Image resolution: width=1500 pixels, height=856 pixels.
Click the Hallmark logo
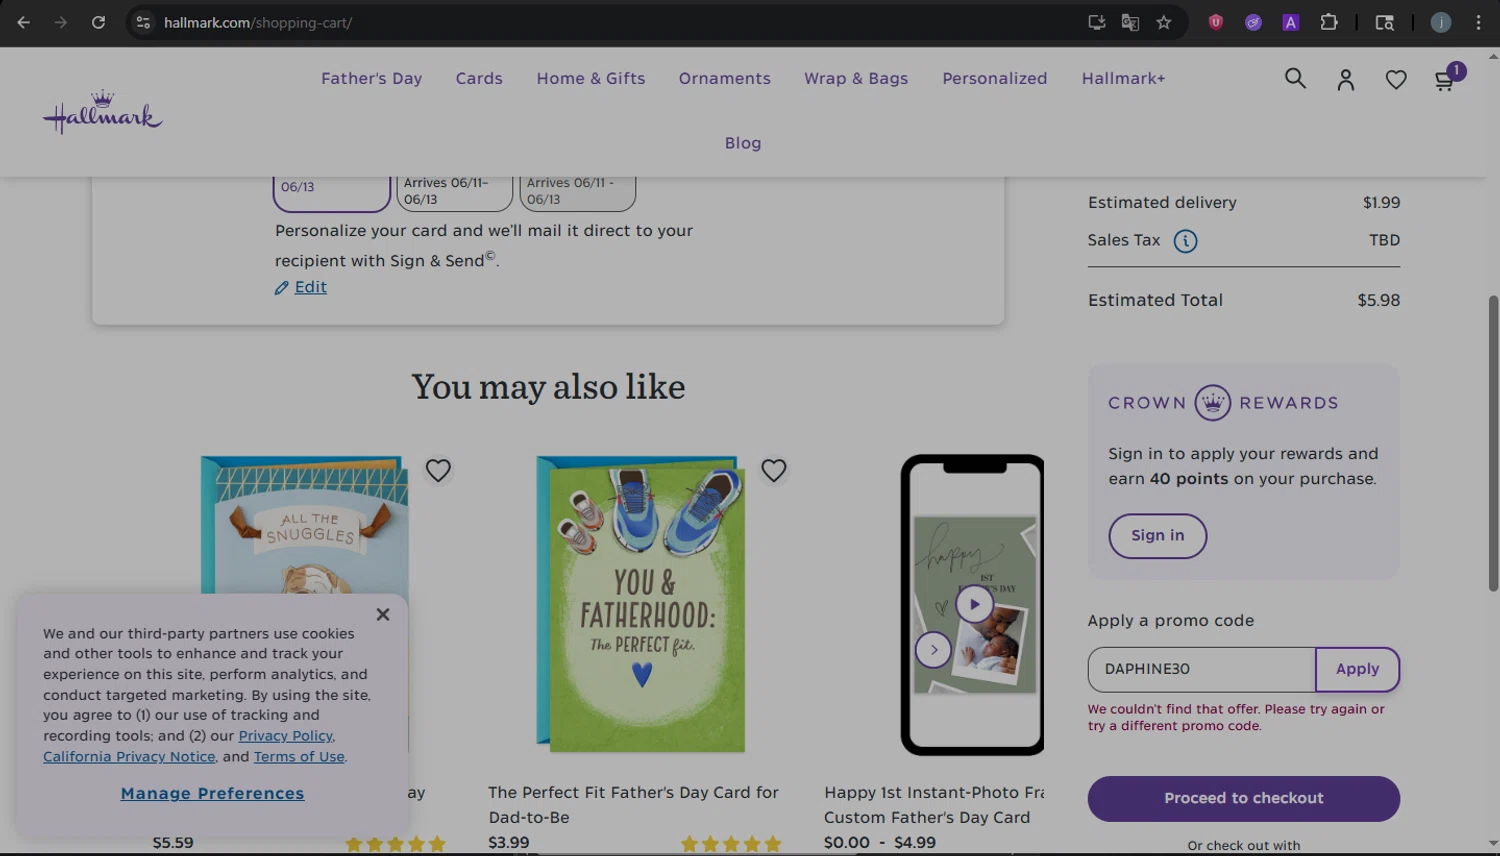pyautogui.click(x=102, y=112)
